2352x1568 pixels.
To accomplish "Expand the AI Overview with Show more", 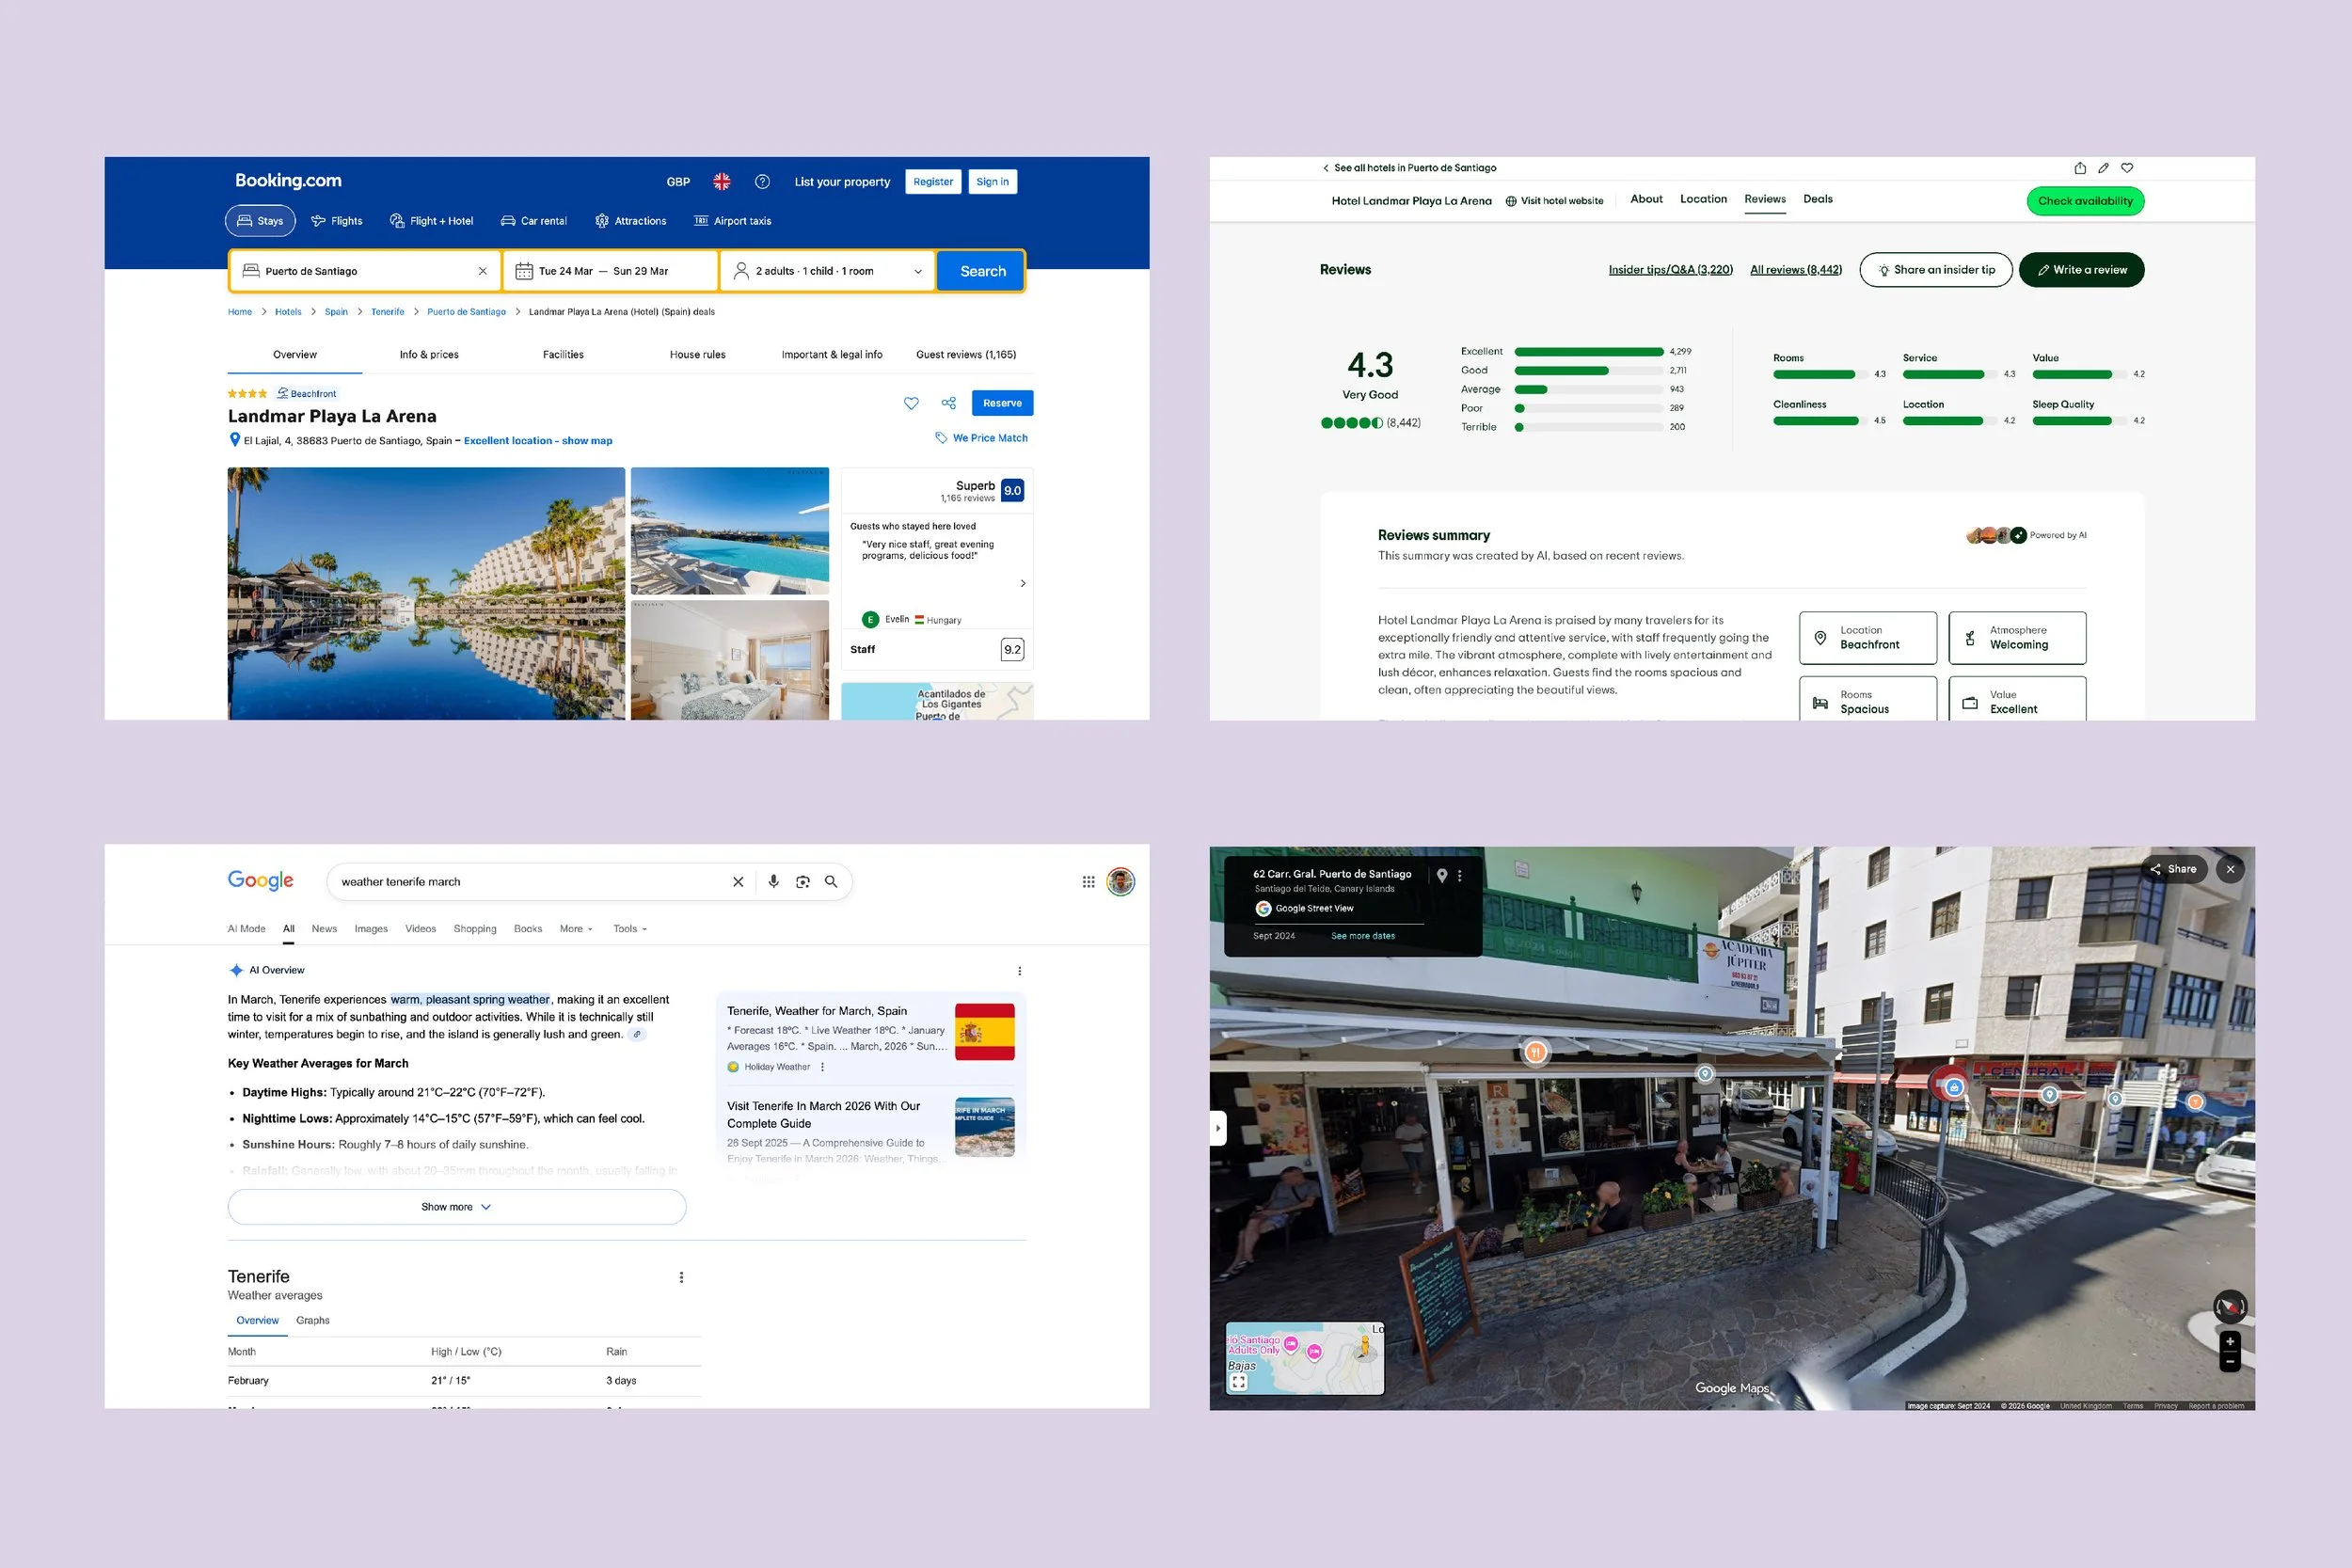I will point(456,1207).
